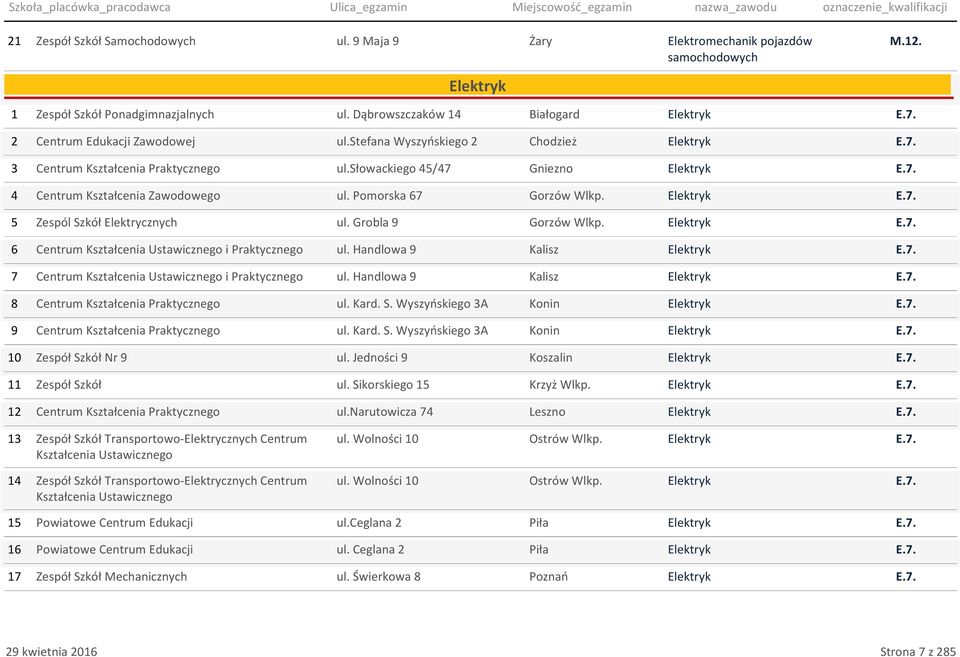
Task: Click E.7. code in Poznań row
Action: (906, 576)
